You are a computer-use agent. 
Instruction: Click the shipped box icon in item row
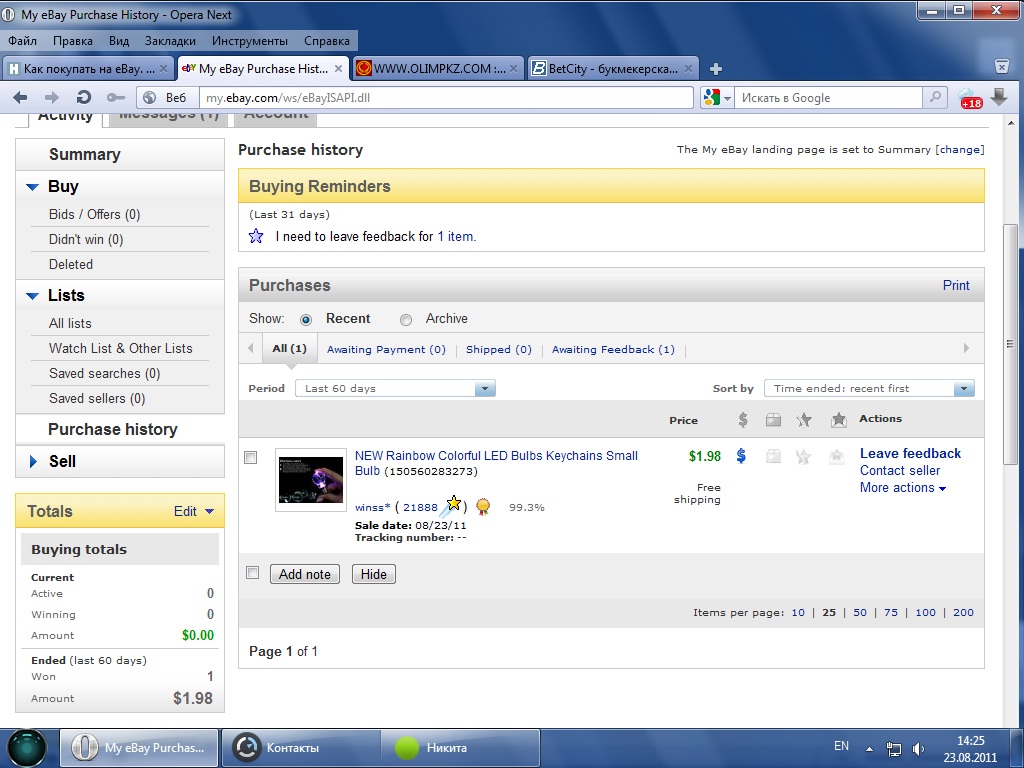(x=773, y=456)
